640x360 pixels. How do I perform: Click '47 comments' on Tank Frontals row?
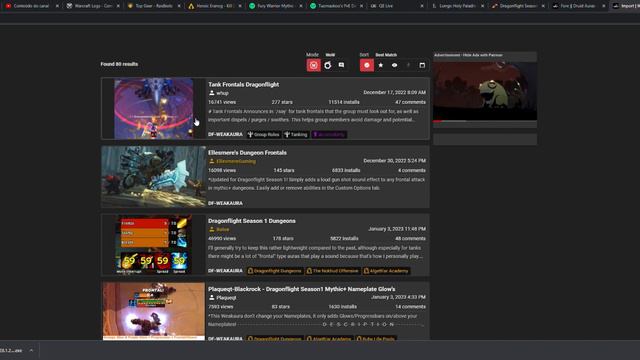click(x=410, y=102)
